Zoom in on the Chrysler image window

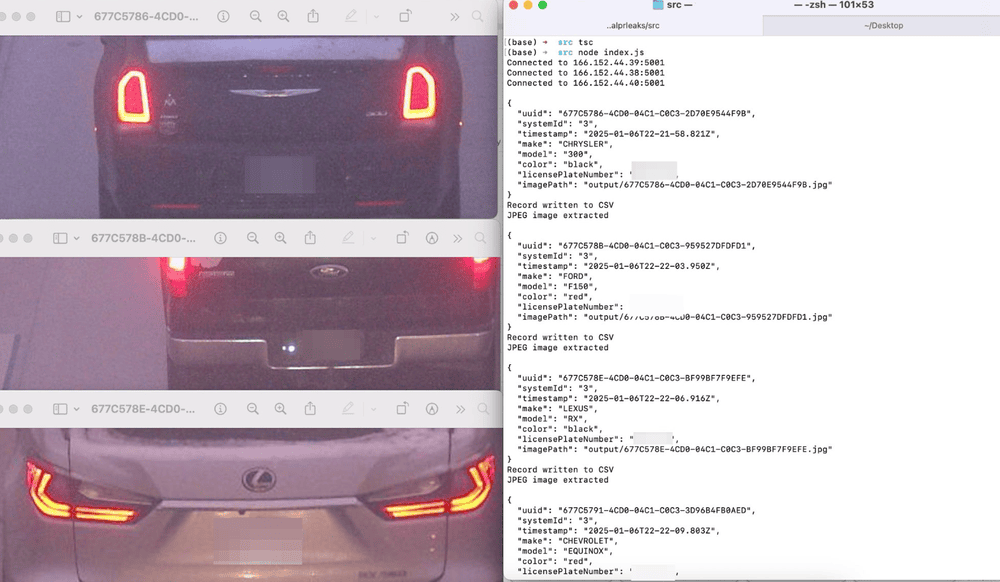tap(283, 17)
